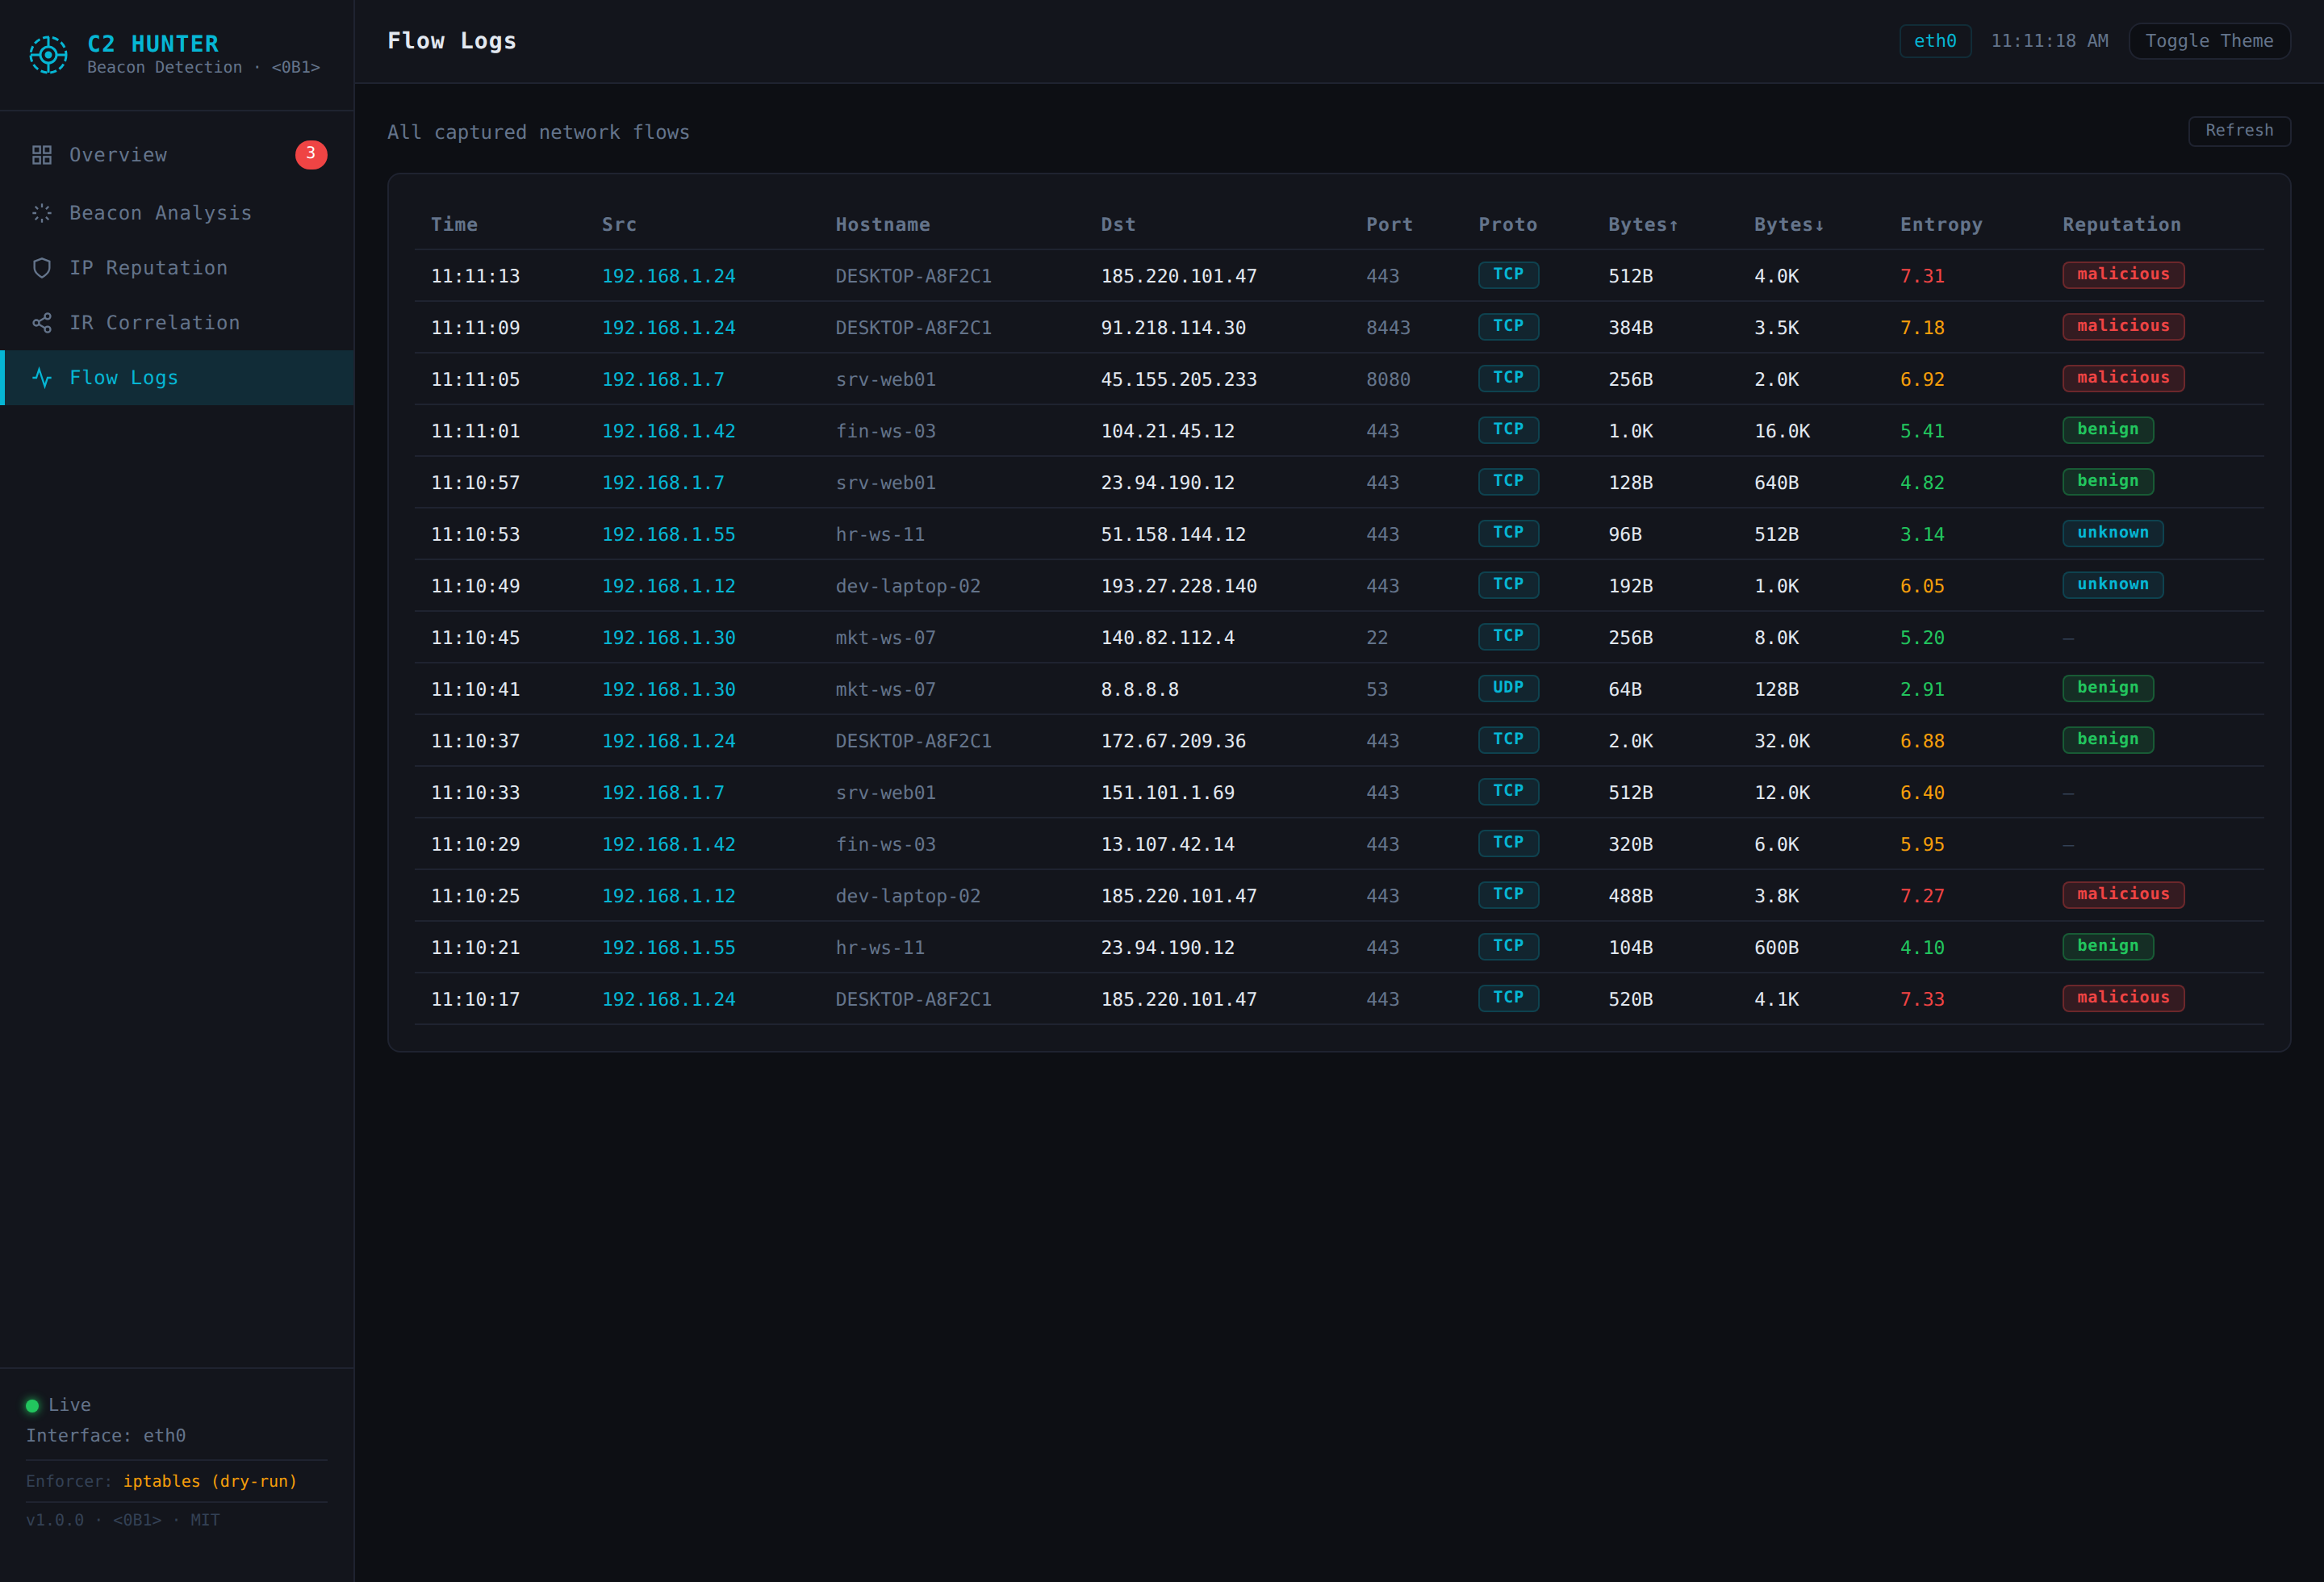Sort flows by Entropy column header
The image size is (2324, 1582).
[1941, 225]
